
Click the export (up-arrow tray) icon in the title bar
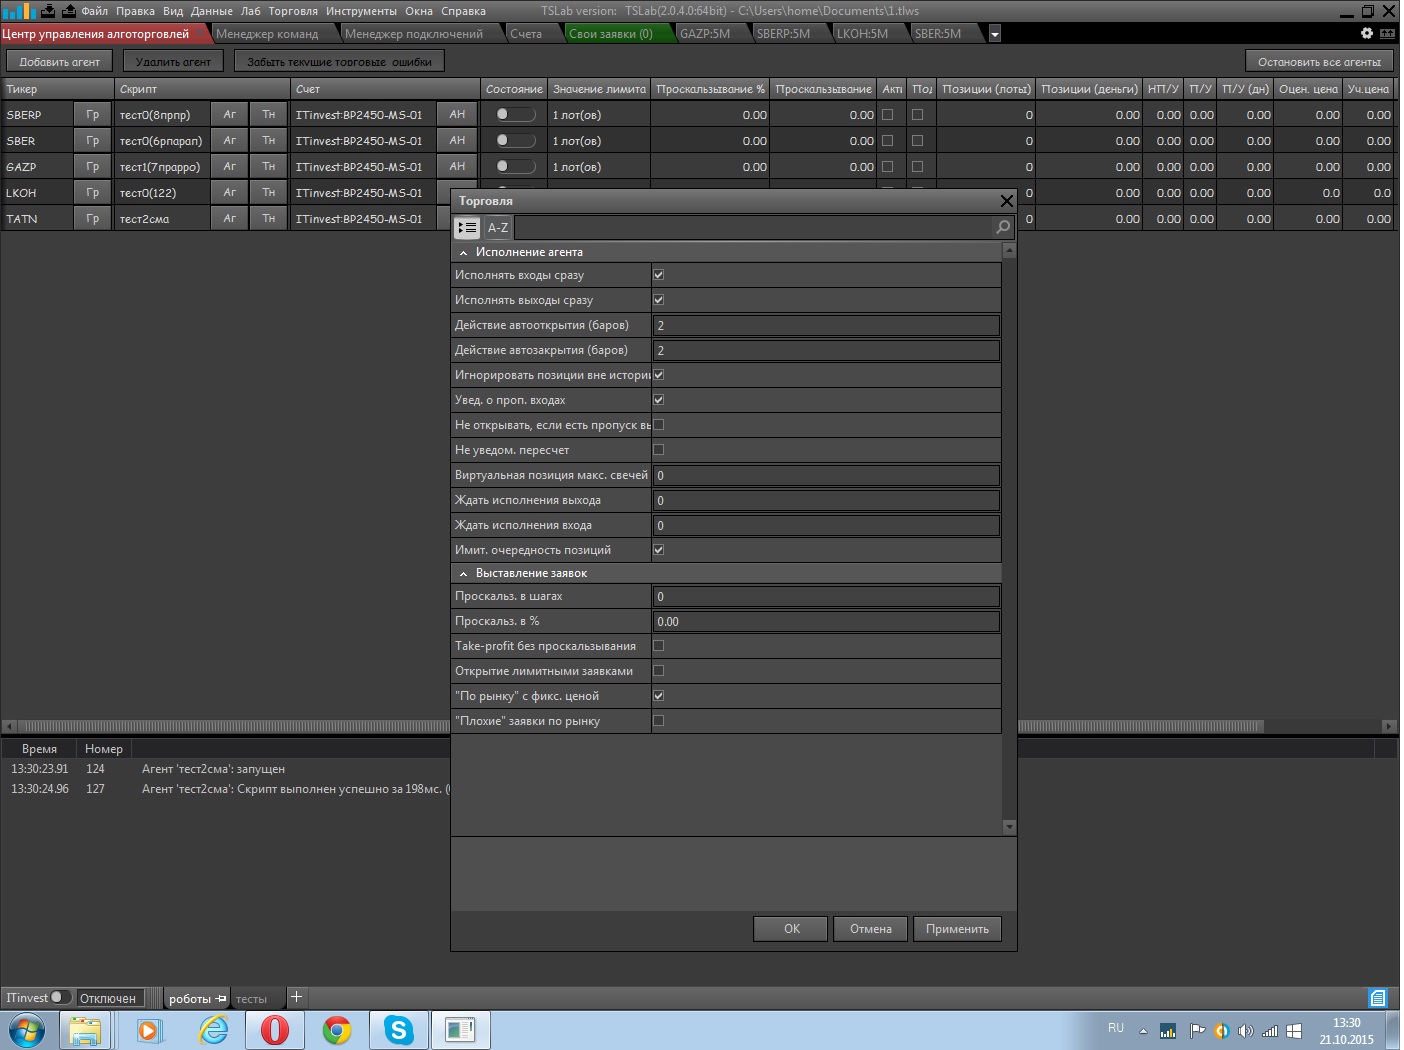68,11
